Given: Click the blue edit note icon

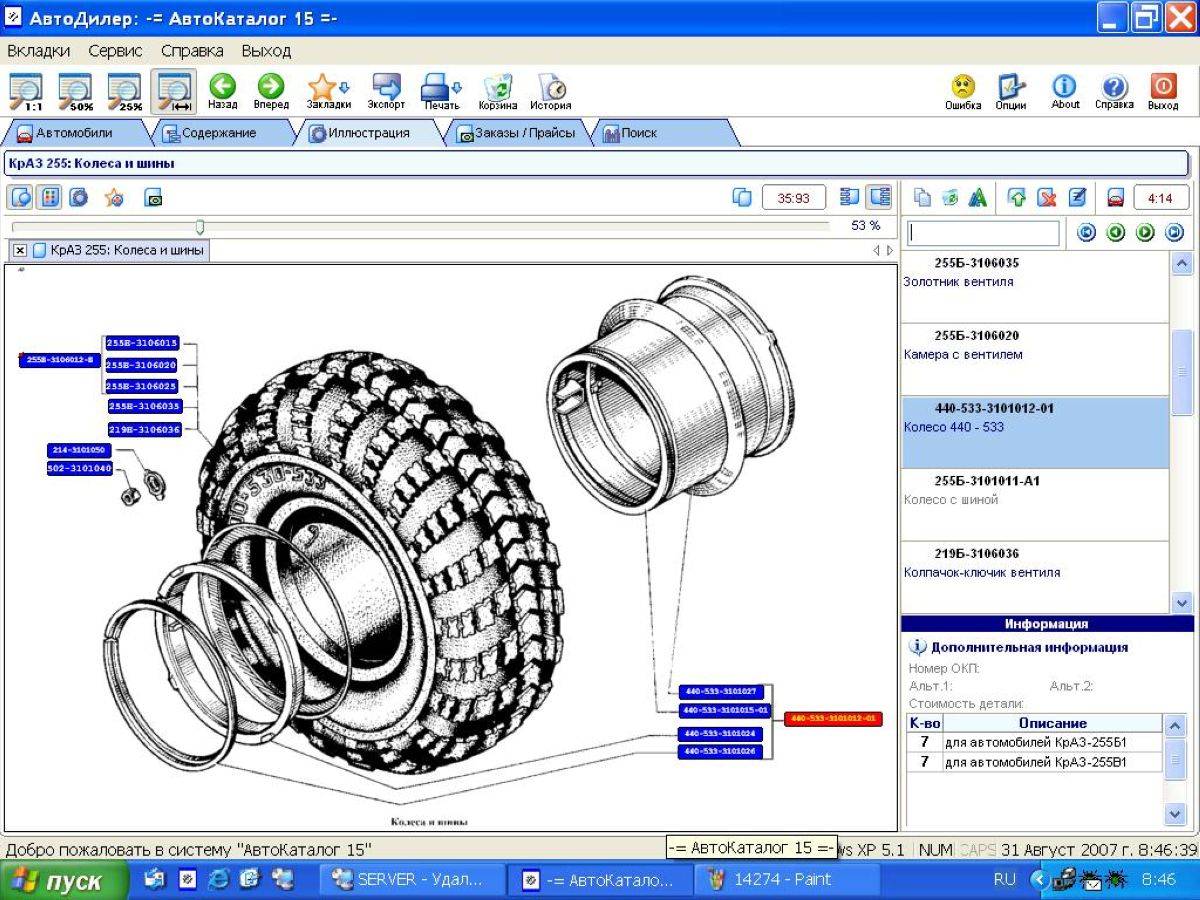Looking at the screenshot, I should pos(1077,198).
